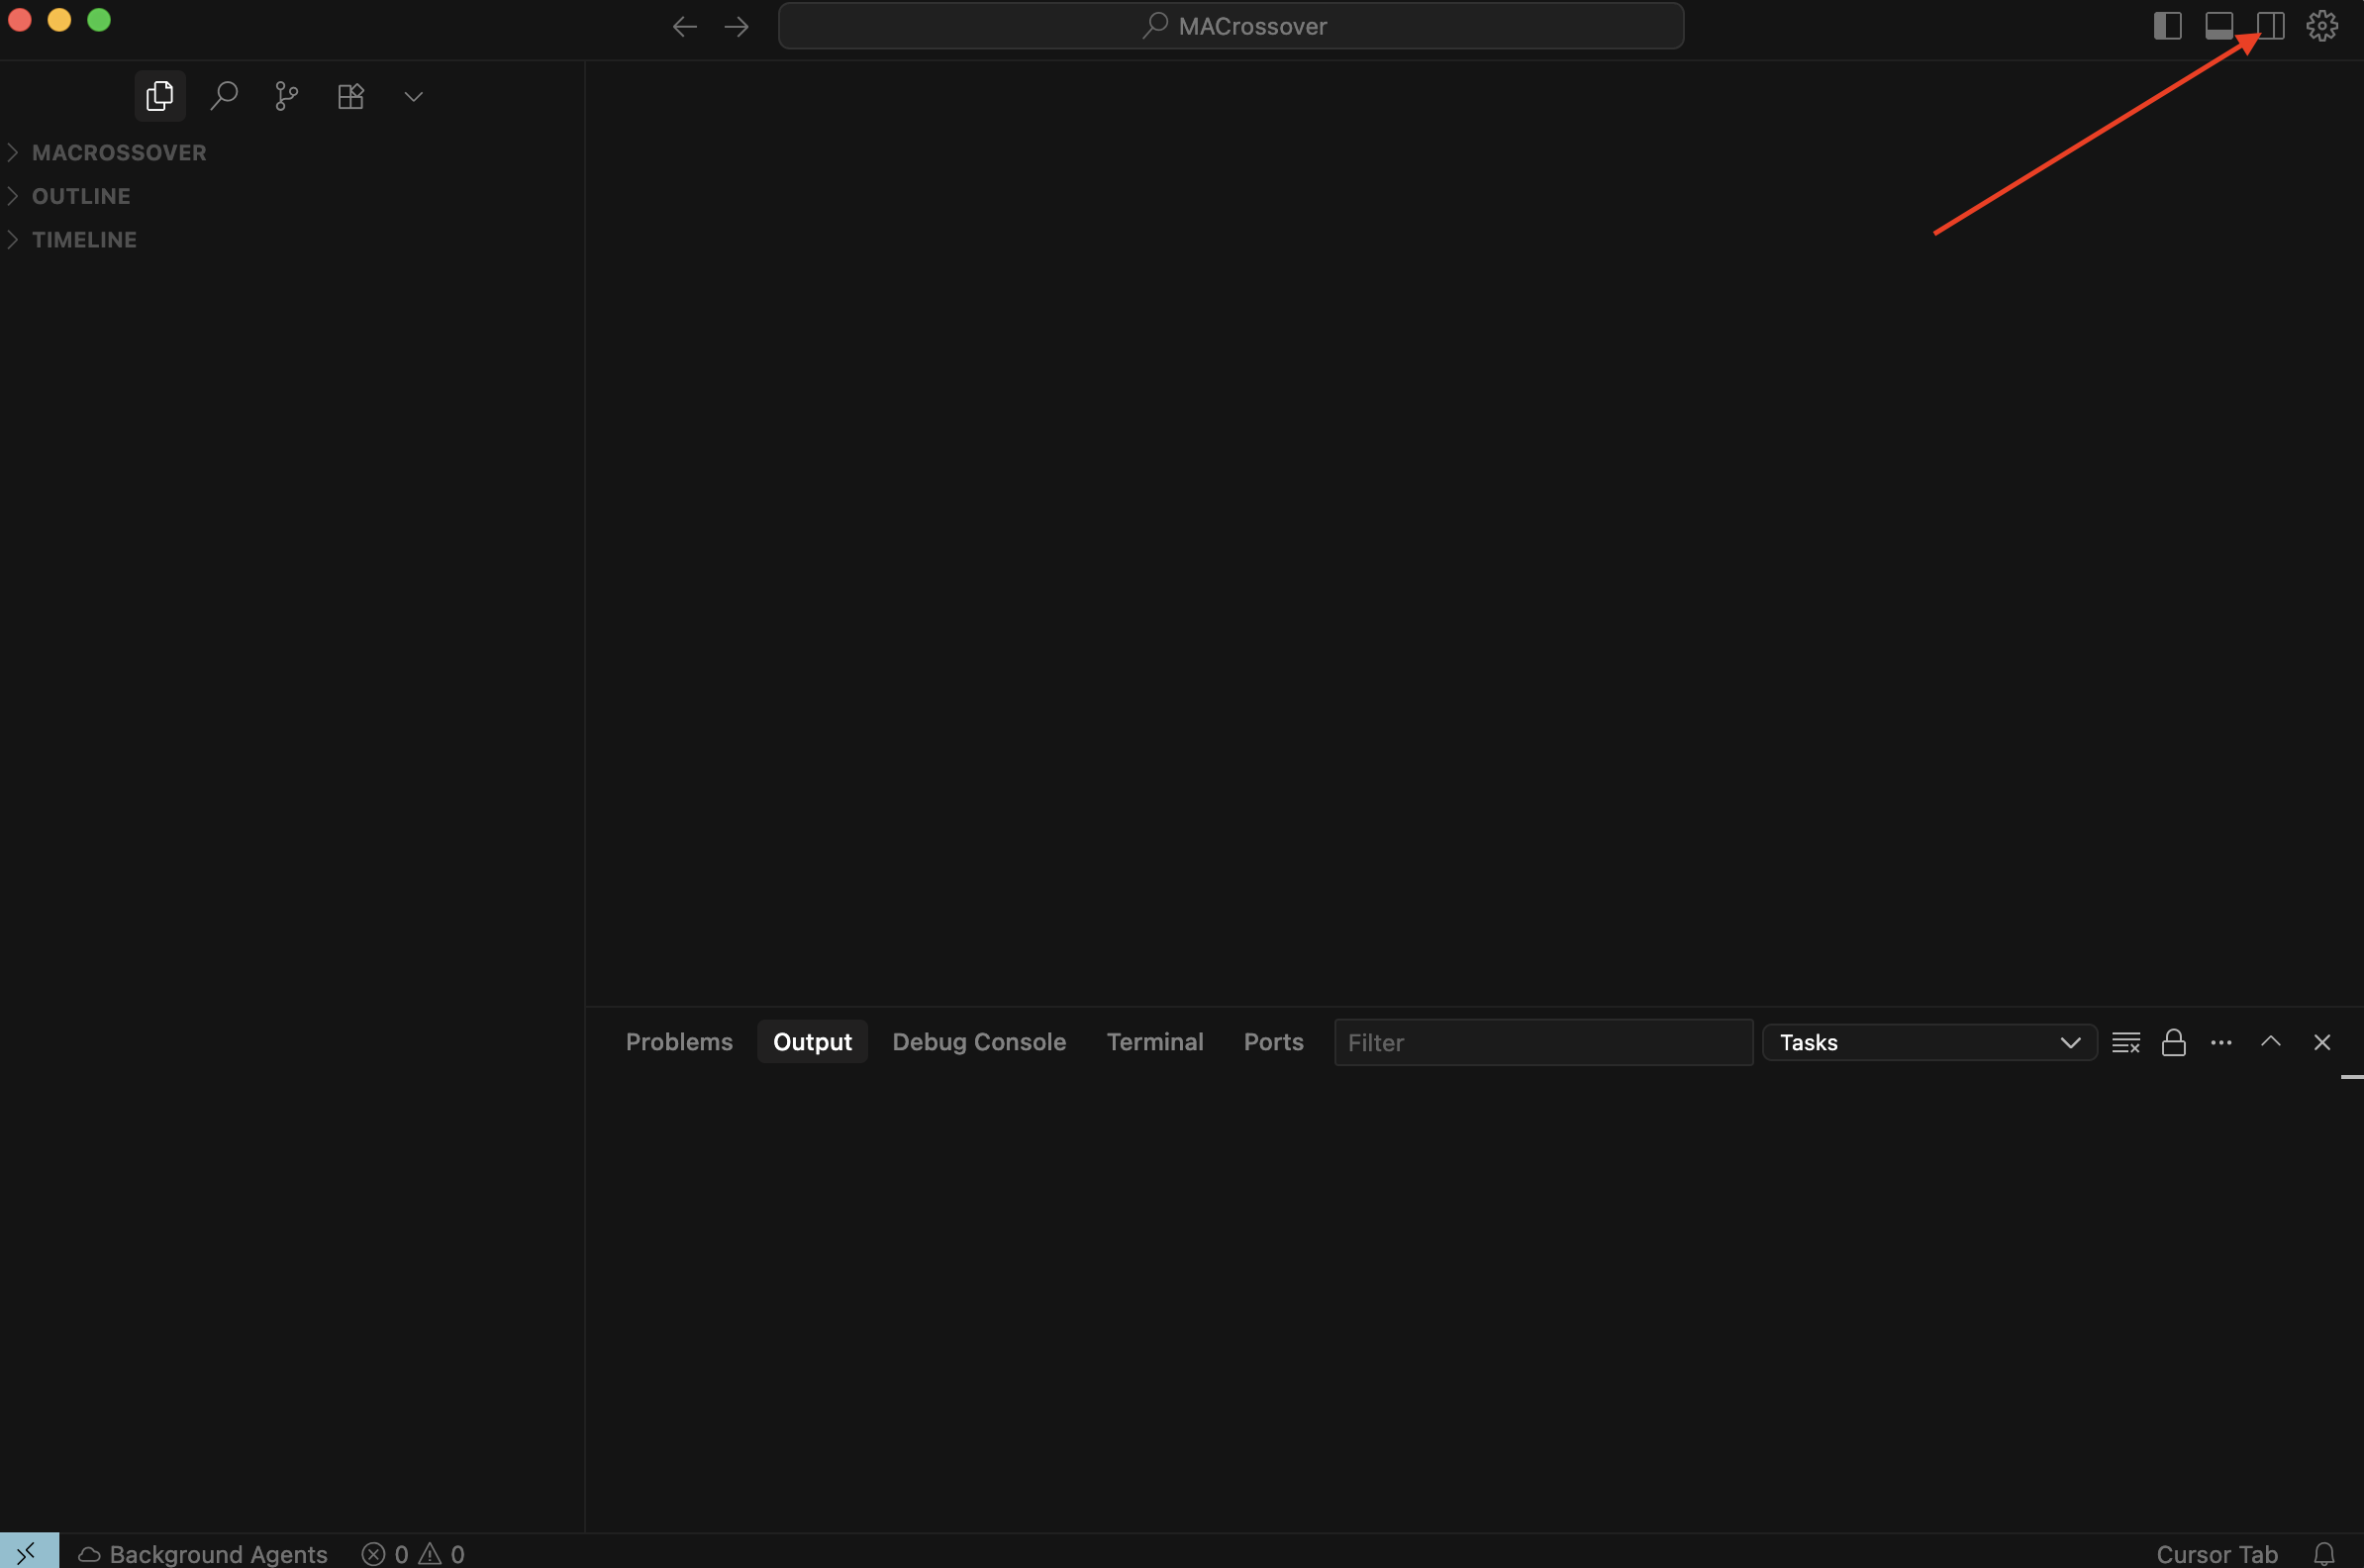Viewport: 2364px width, 1568px height.
Task: Switch to the Terminal tab
Action: (x=1154, y=1042)
